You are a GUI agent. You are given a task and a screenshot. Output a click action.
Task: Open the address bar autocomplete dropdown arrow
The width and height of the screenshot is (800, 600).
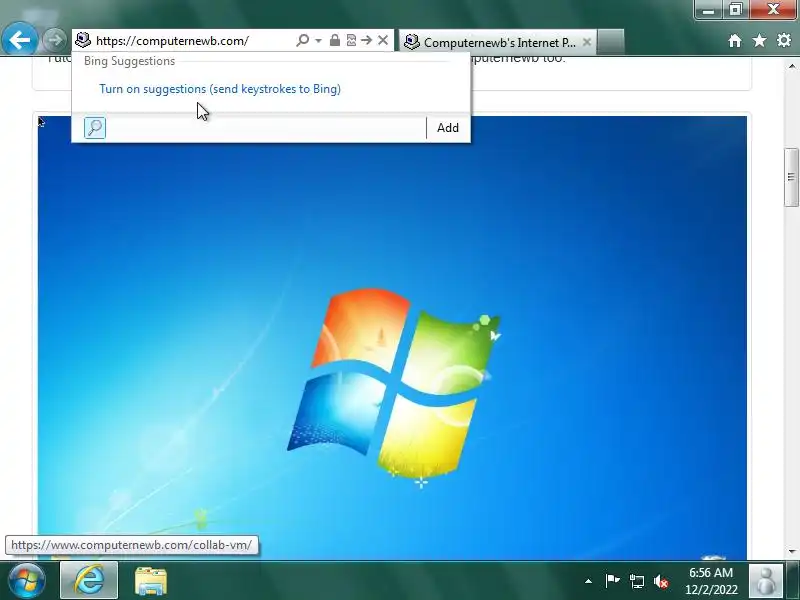point(318,40)
